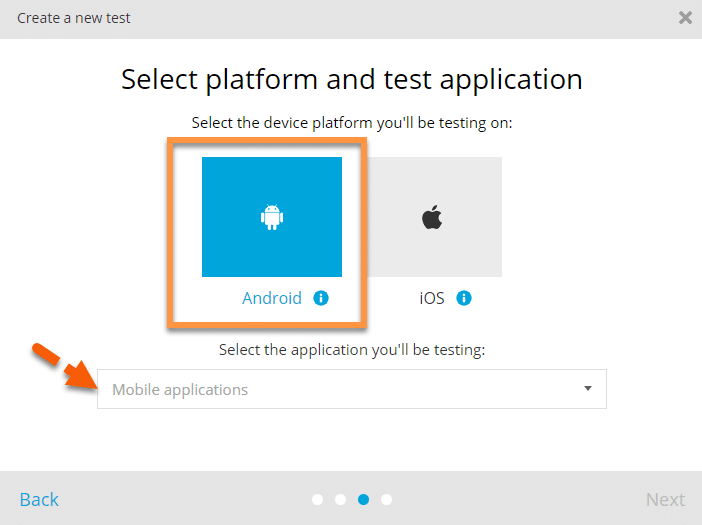Select the active third wizard step dot
This screenshot has height=525, width=702.
364,499
